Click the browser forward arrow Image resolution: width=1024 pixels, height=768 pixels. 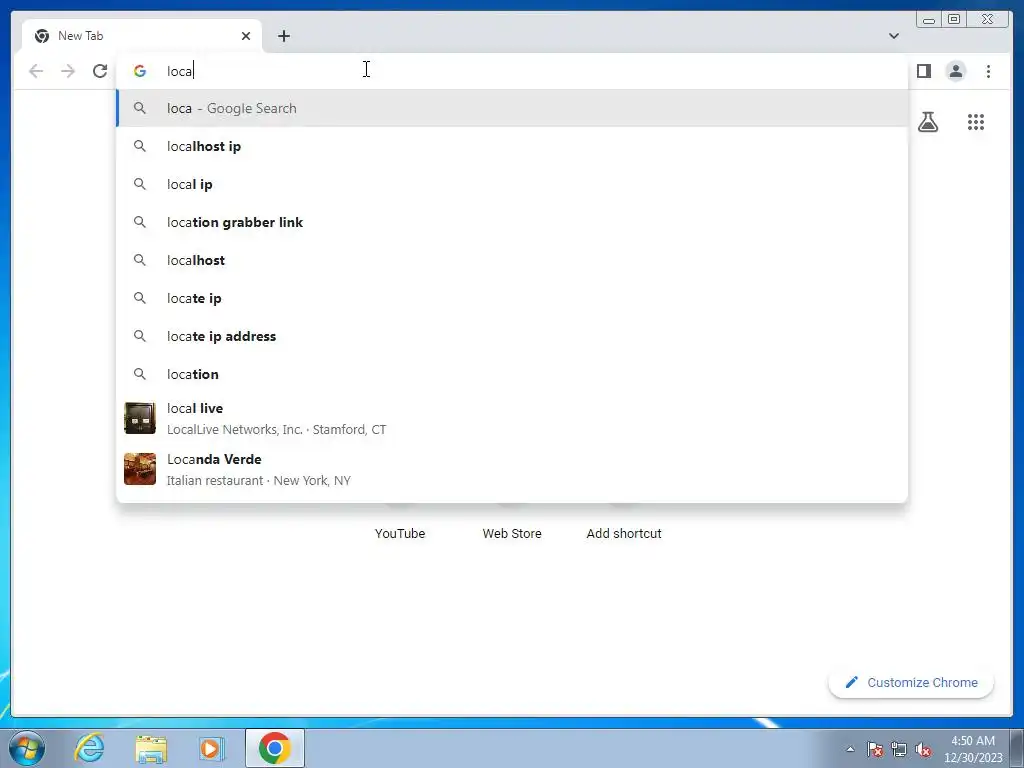(x=68, y=71)
